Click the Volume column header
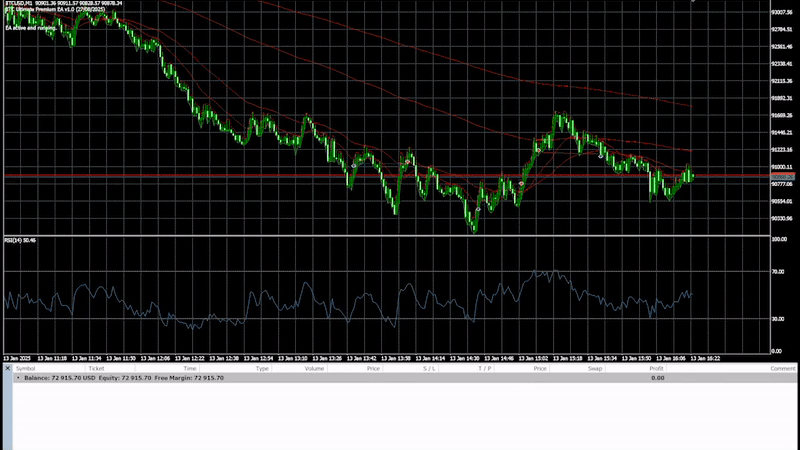 pyautogui.click(x=314, y=369)
